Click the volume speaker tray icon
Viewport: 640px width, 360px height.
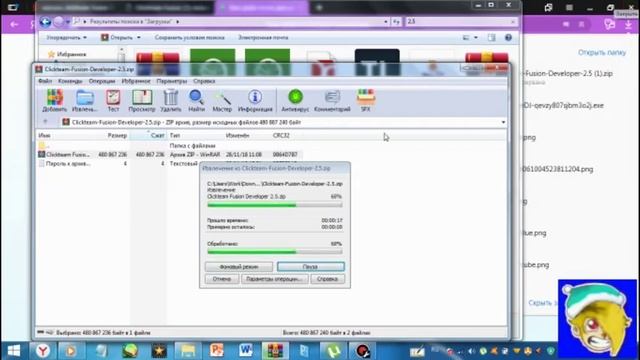[x=471, y=351]
